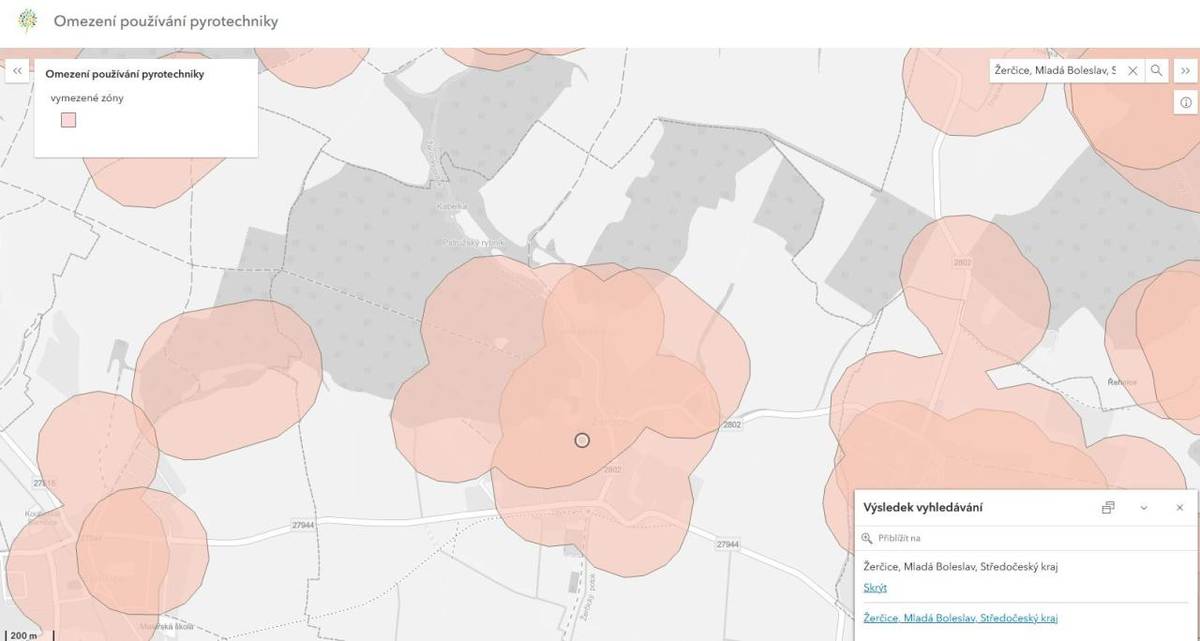
Task: Click the Výsledek vyhledávání popup title
Action: tap(922, 508)
